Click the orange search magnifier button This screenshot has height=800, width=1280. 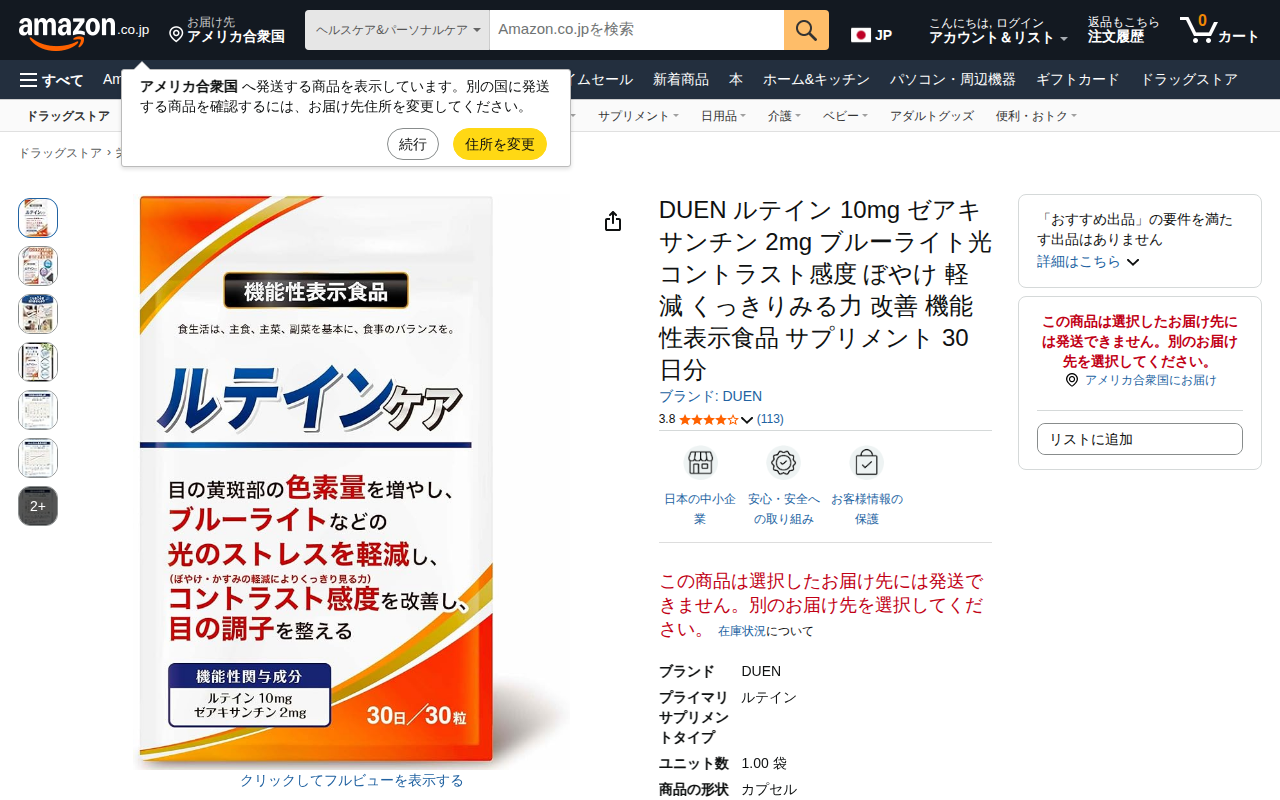[806, 30]
